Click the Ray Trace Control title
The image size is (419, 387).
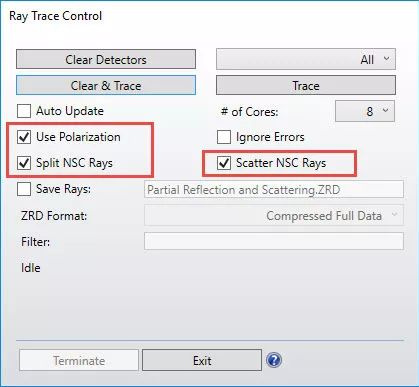click(55, 16)
